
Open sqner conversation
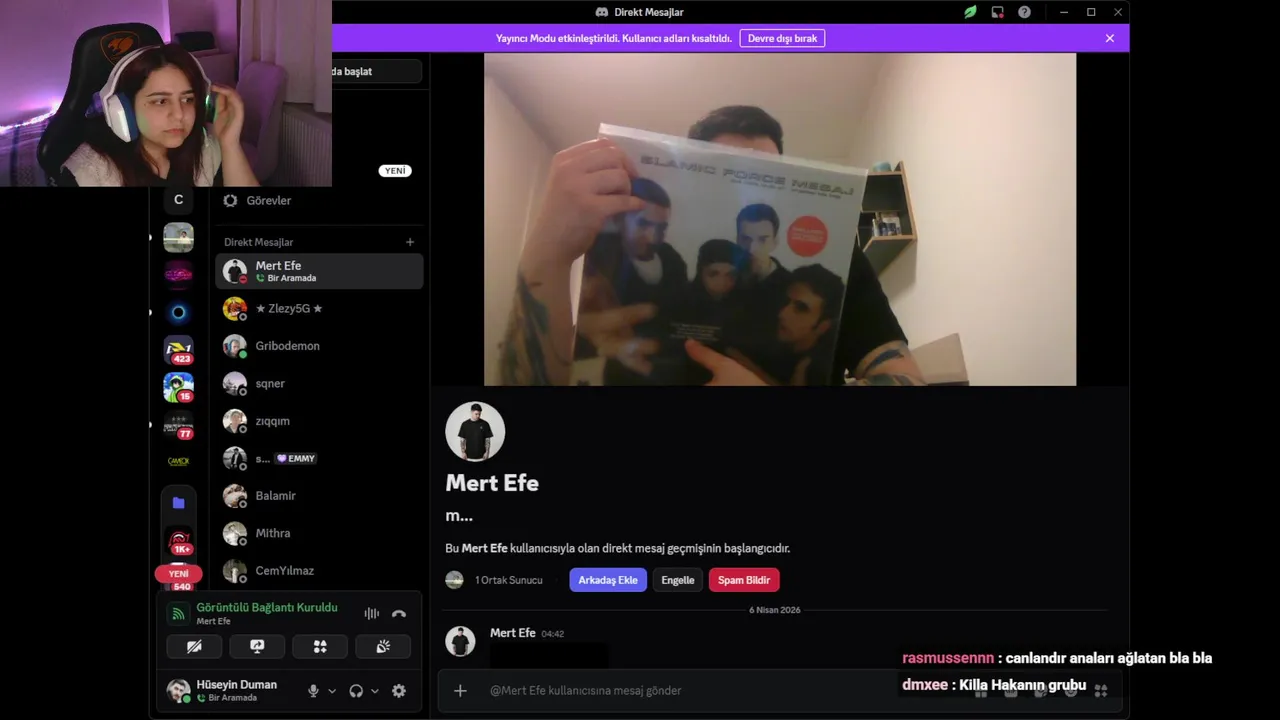click(x=319, y=384)
